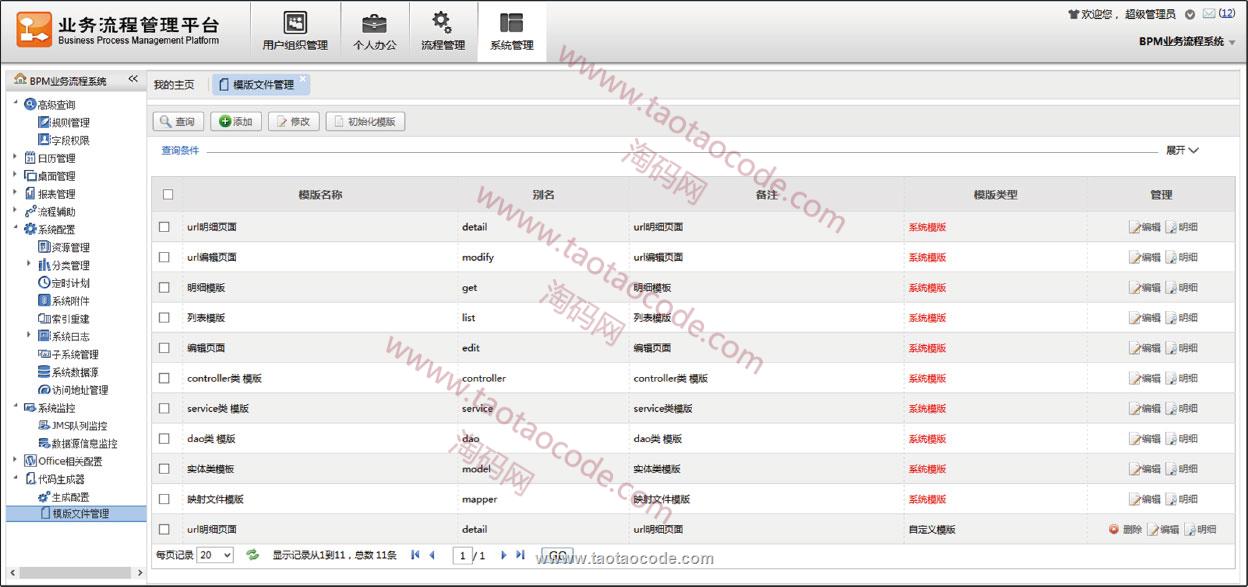This screenshot has height=587, width=1248.
Task: Click the 添加 button
Action: [236, 122]
